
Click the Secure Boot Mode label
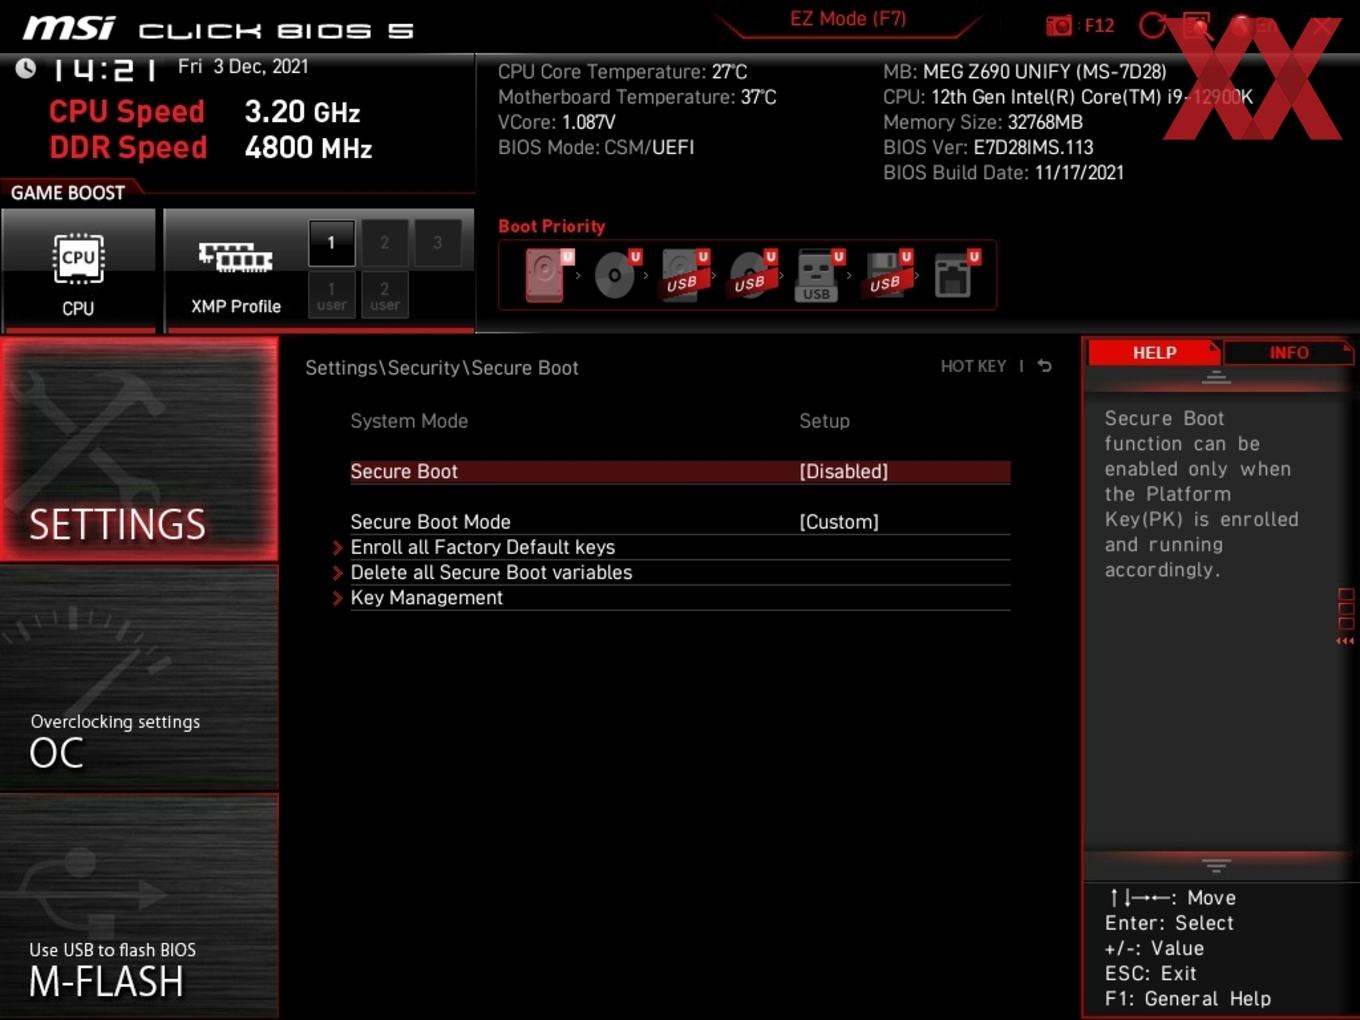coord(430,522)
